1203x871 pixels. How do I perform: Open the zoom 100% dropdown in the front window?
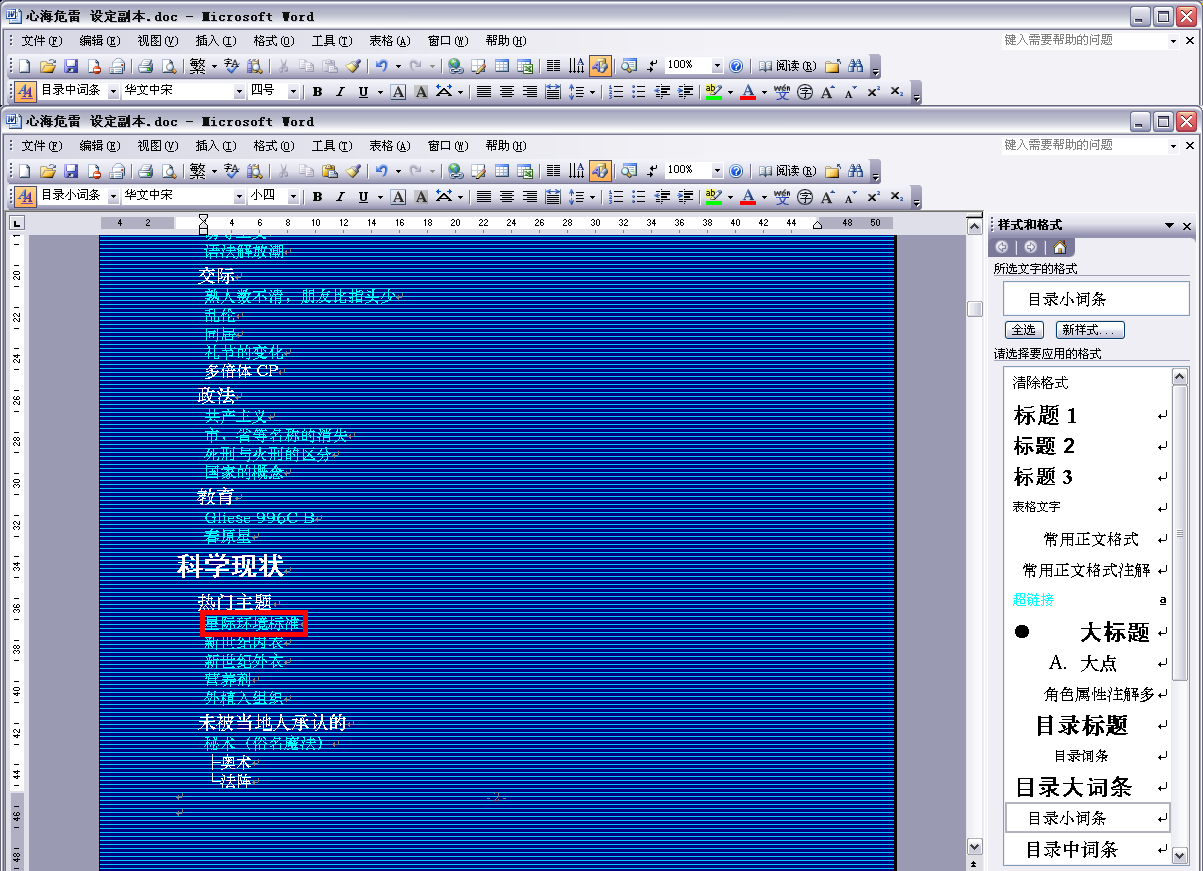coord(717,171)
